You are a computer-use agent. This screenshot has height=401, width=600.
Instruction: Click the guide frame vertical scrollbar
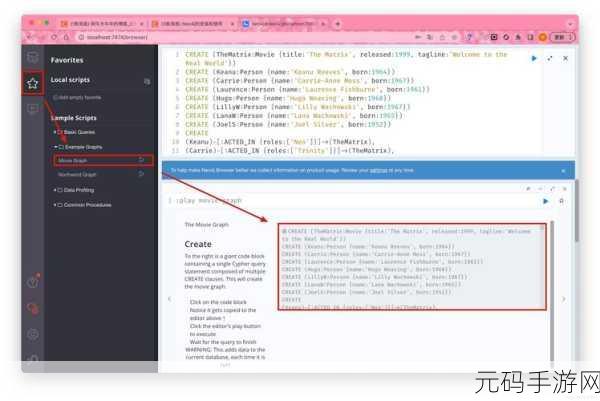click(552, 291)
